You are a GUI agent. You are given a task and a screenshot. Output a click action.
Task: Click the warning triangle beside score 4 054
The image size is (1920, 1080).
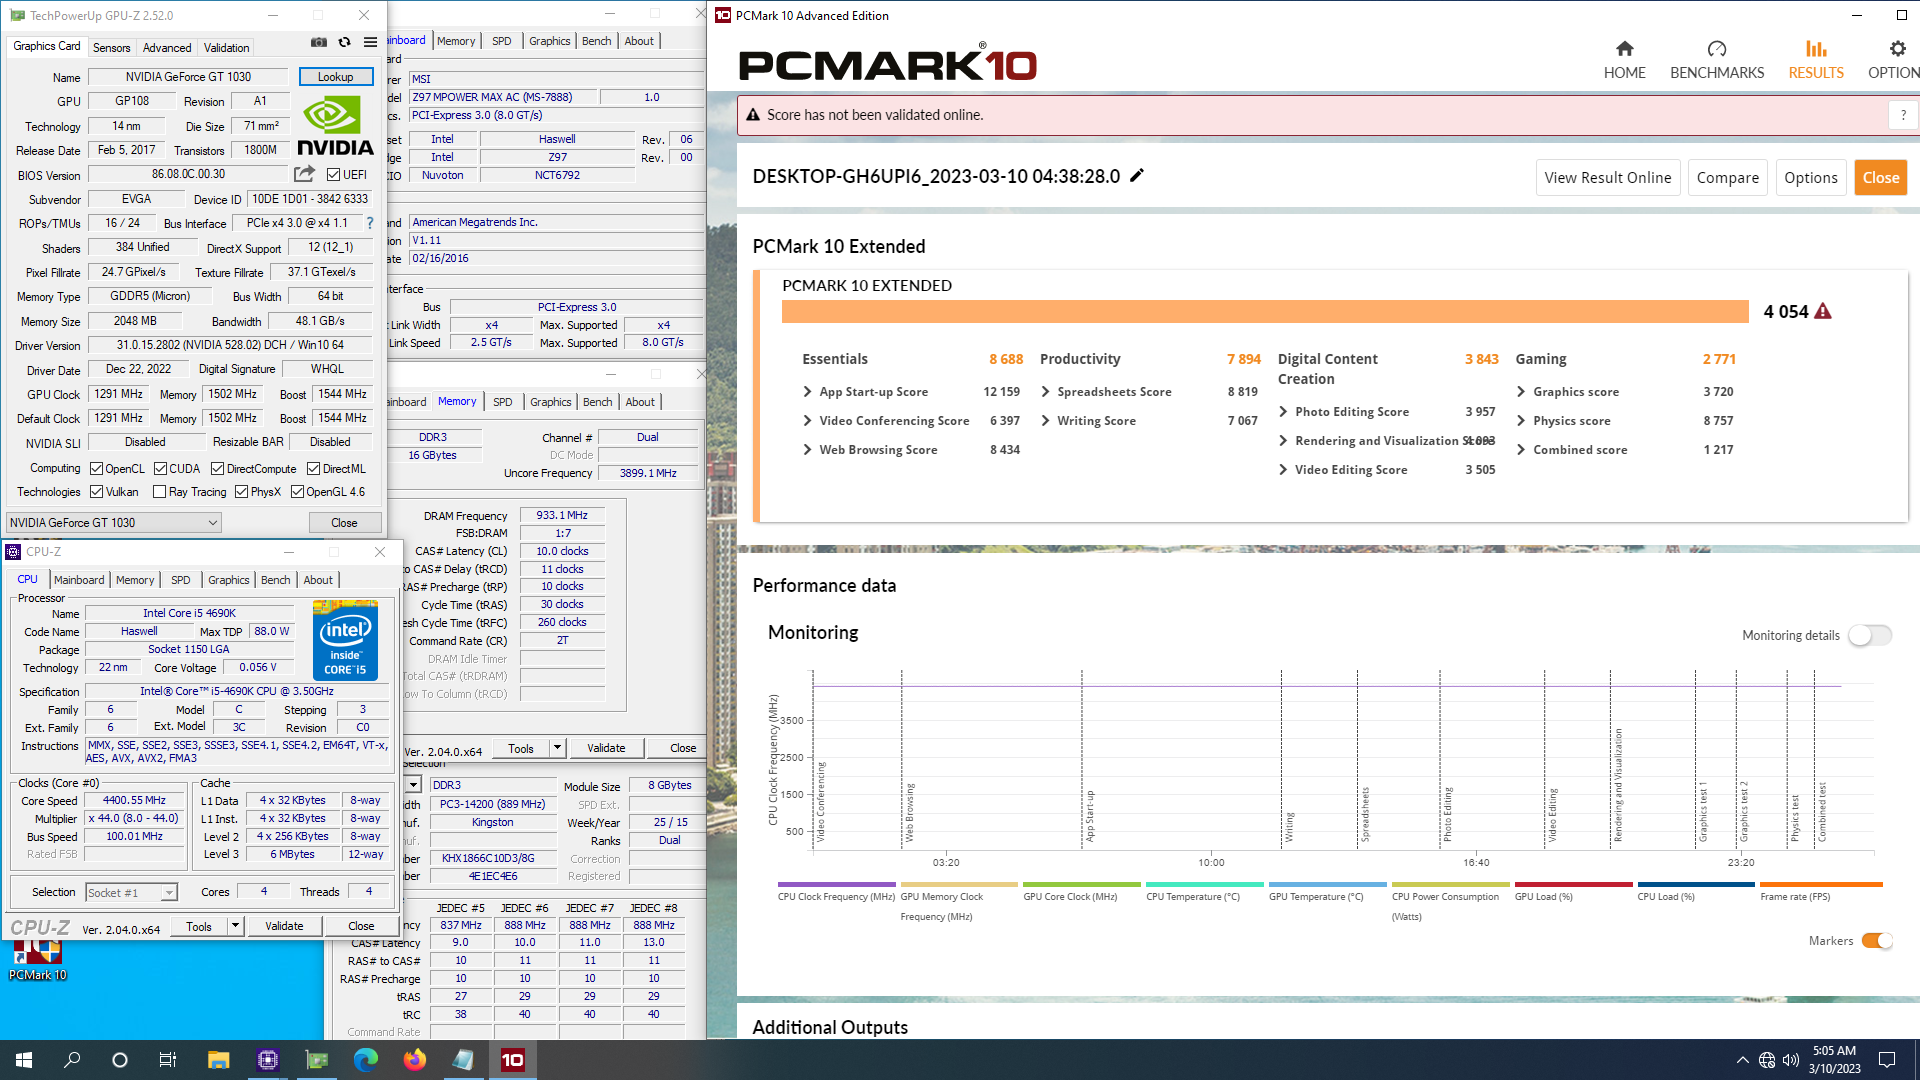point(1823,311)
